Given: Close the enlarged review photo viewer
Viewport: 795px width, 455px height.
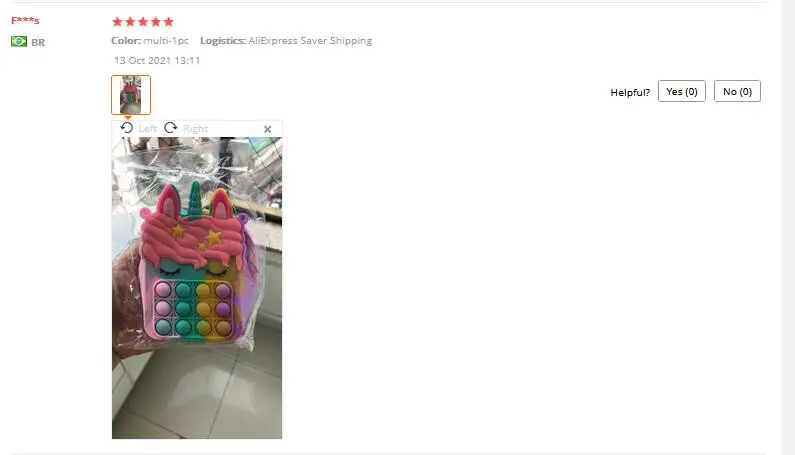Looking at the screenshot, I should (x=268, y=129).
